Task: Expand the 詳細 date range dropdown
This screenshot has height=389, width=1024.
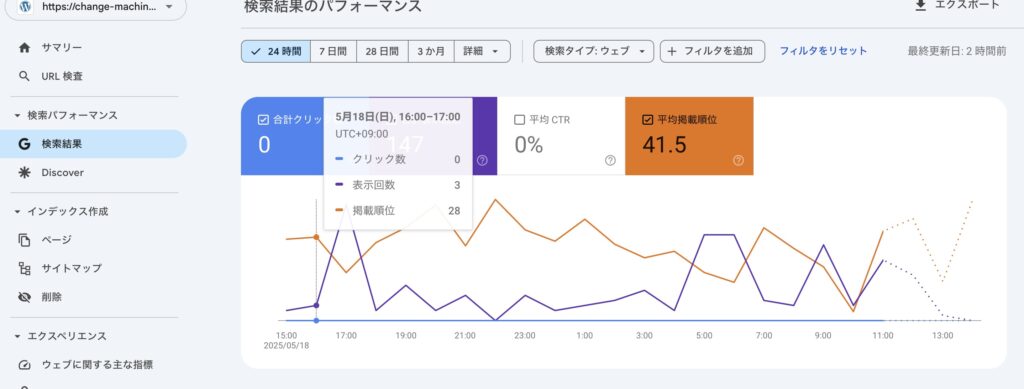Action: point(482,51)
